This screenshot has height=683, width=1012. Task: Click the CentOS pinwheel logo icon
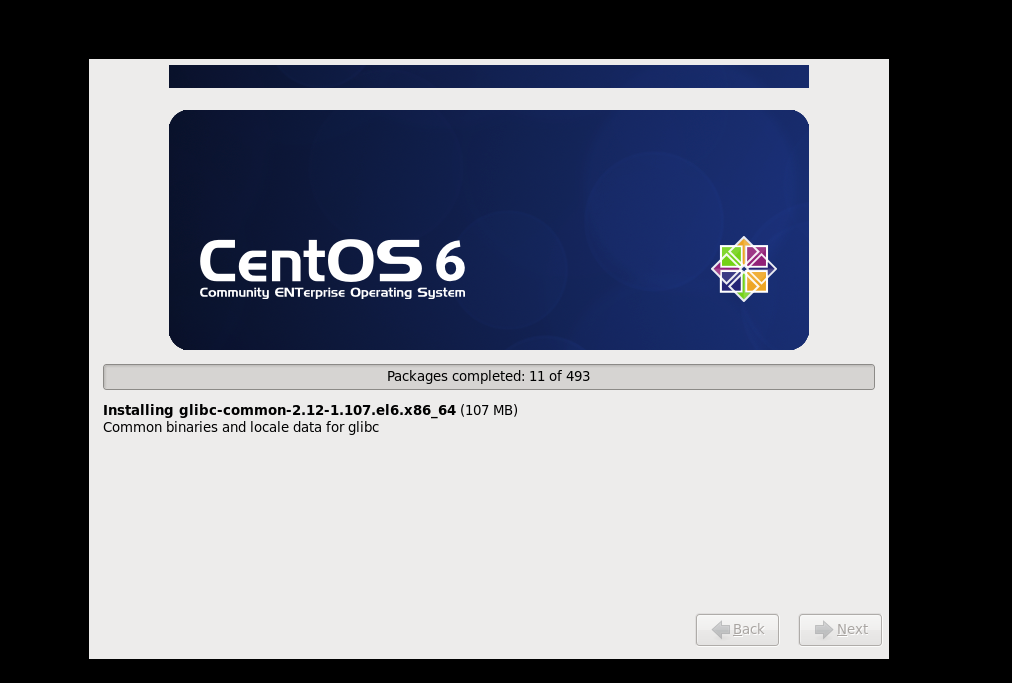pos(744,269)
